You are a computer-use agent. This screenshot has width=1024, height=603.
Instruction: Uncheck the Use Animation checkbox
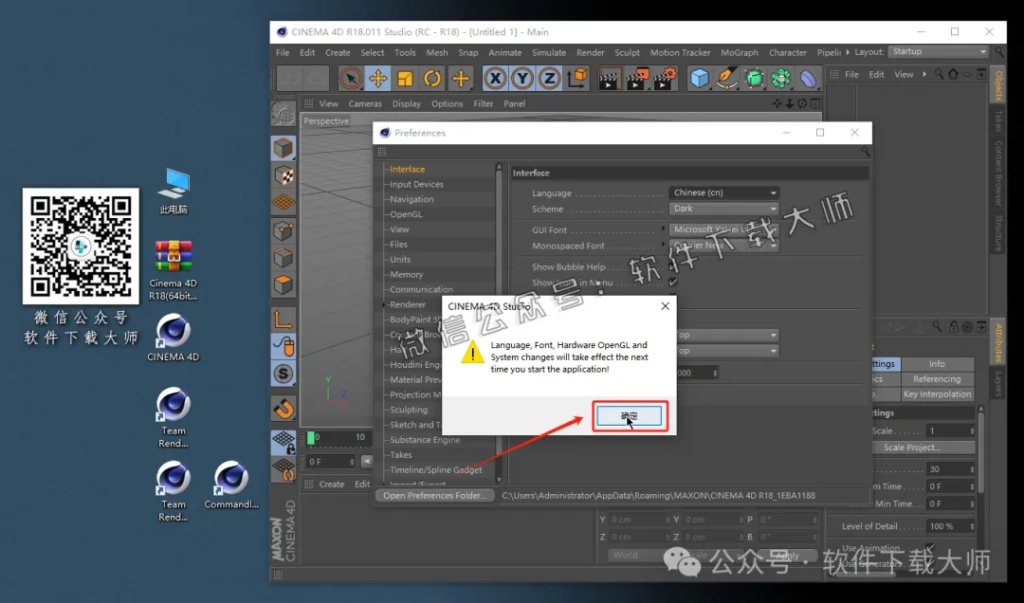(x=929, y=545)
